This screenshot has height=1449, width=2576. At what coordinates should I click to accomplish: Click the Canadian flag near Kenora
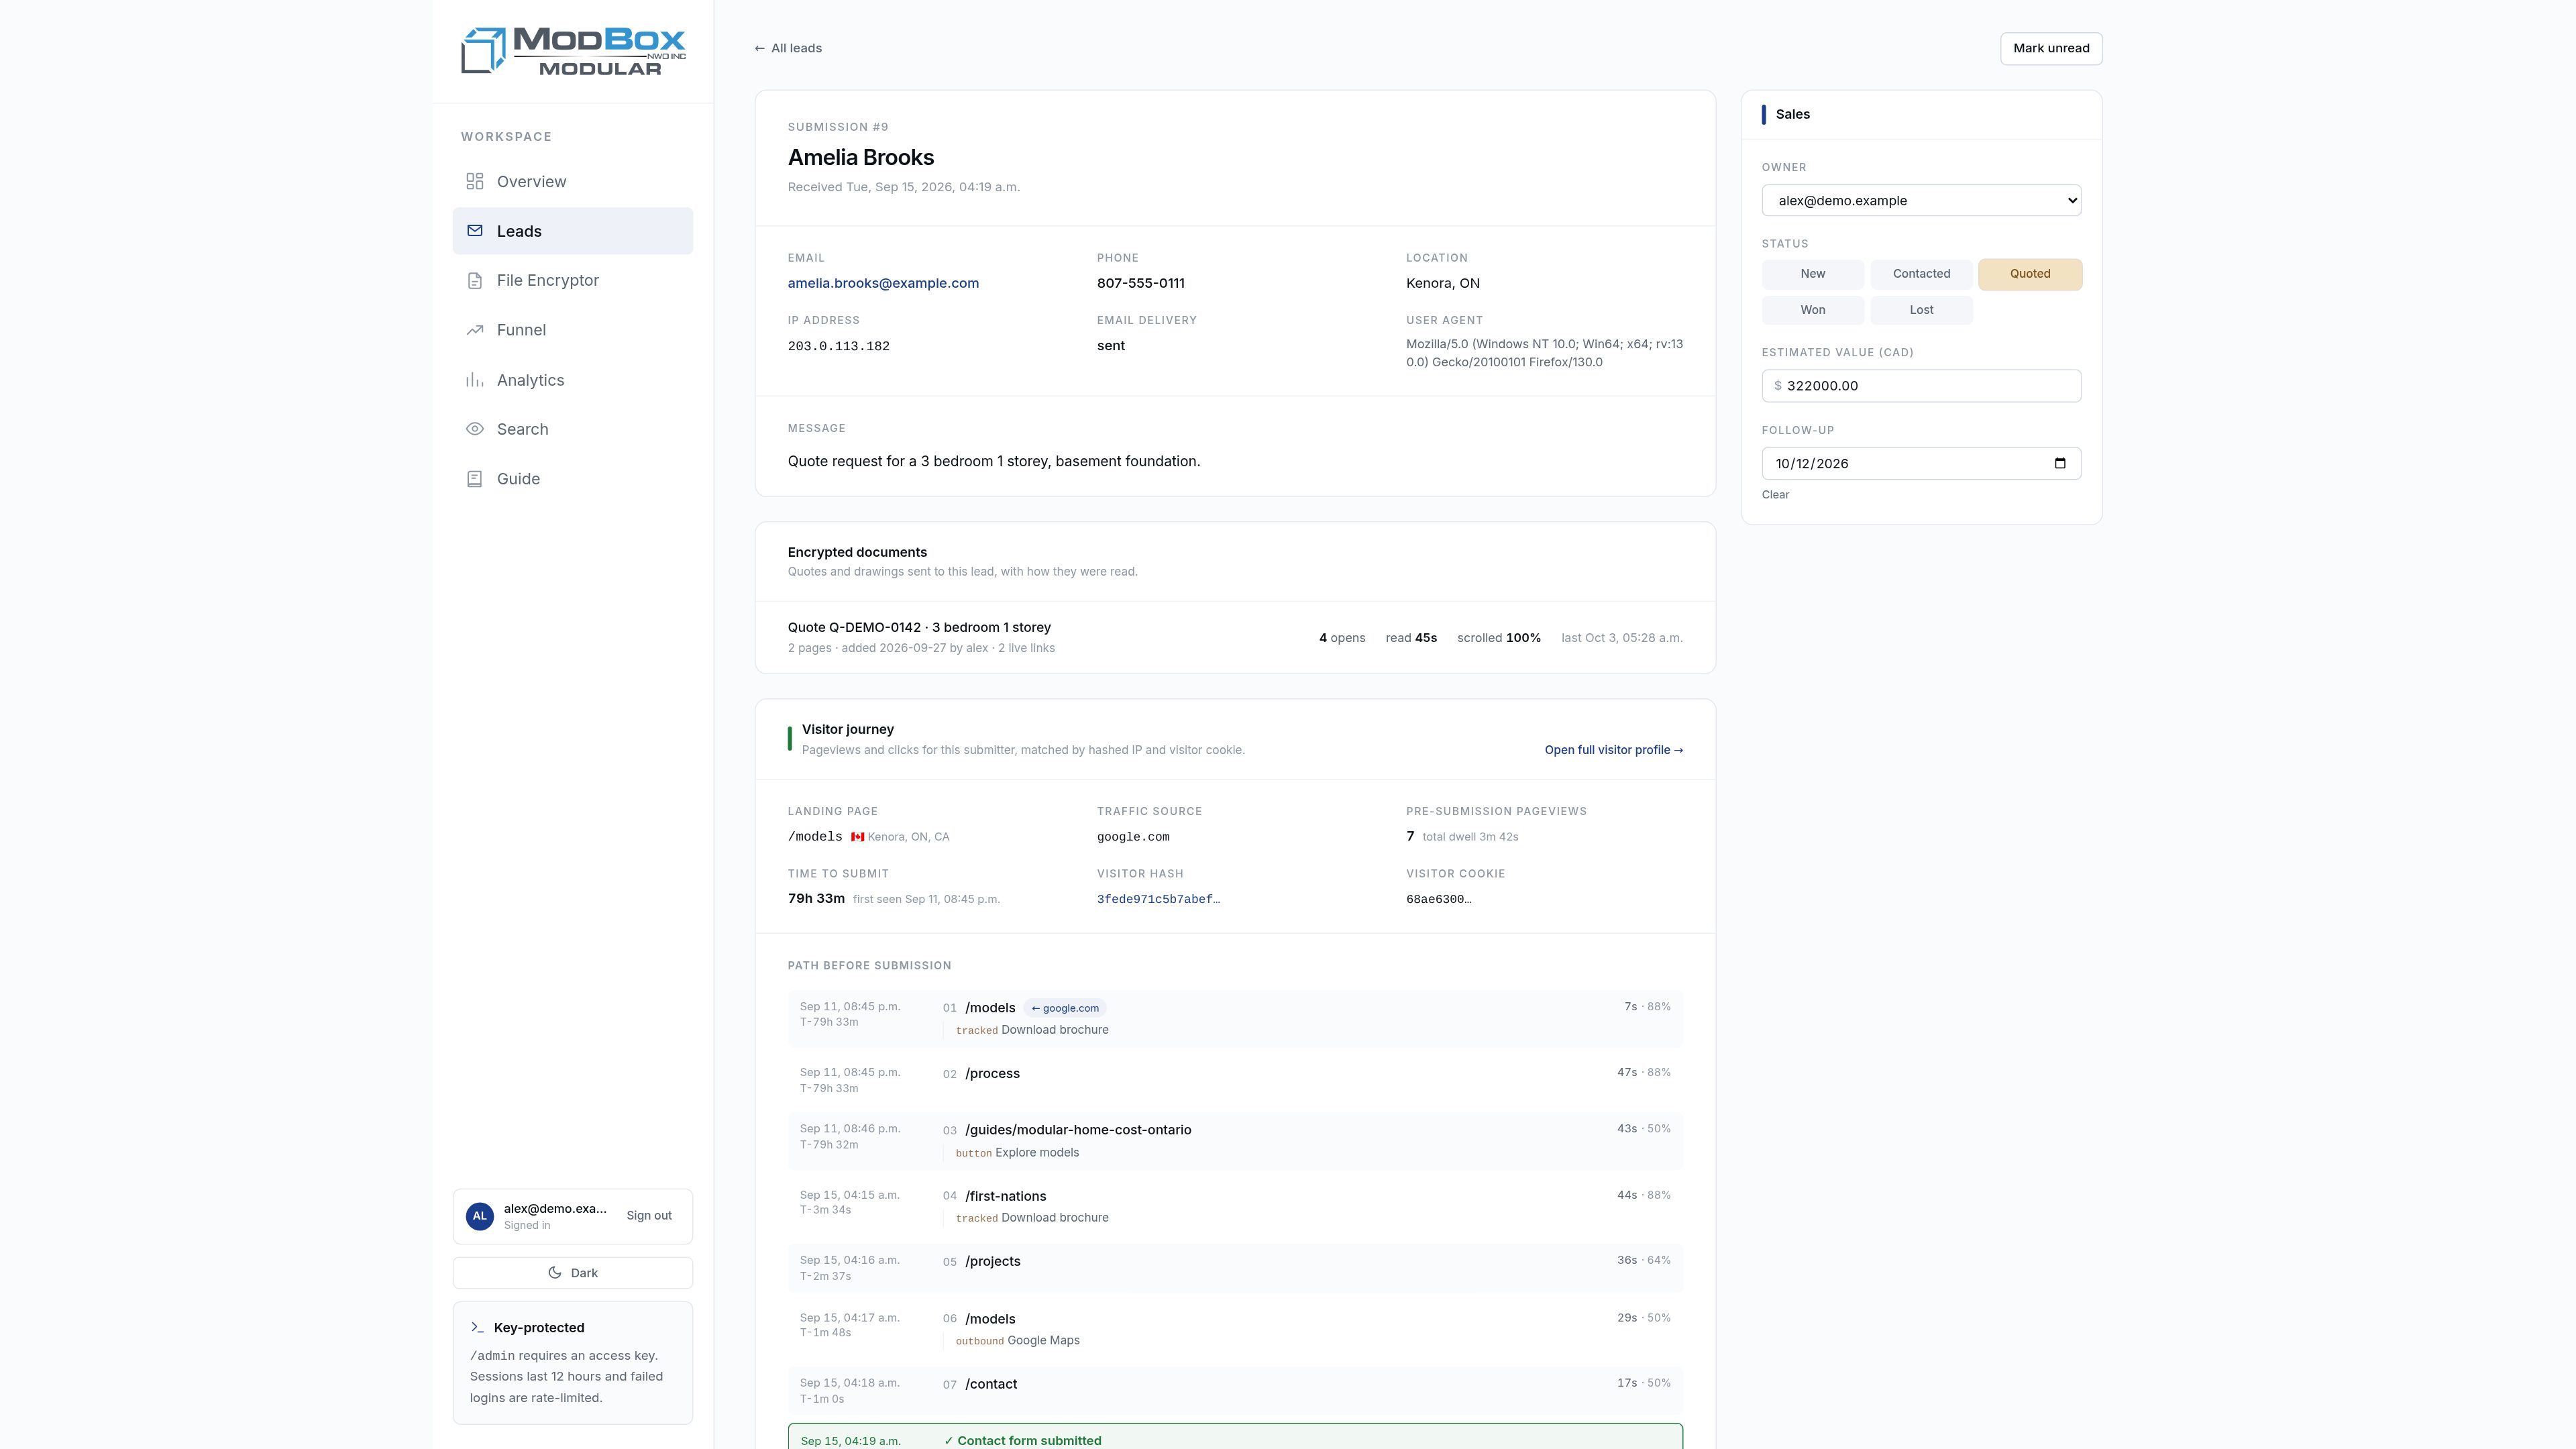point(857,837)
